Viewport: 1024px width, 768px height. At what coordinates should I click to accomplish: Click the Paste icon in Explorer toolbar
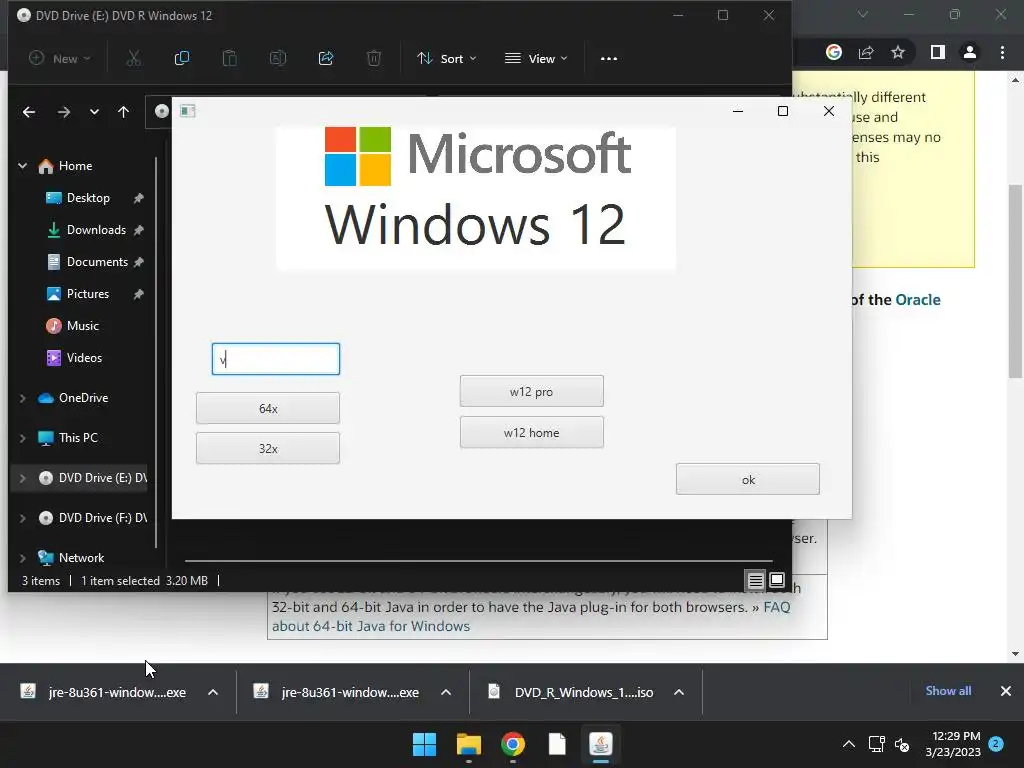229,58
